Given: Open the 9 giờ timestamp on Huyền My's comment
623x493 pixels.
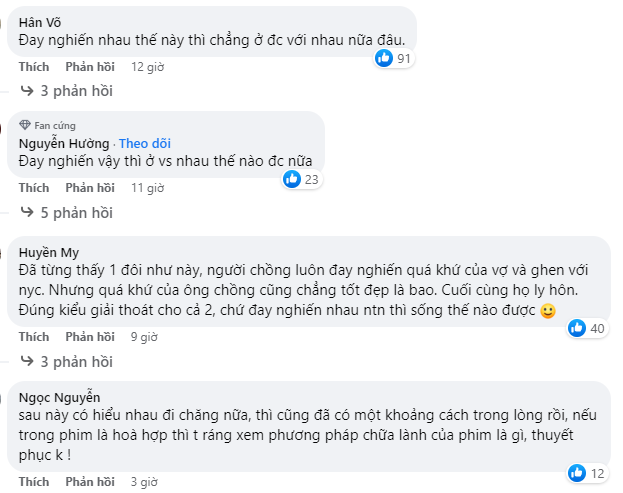Looking at the screenshot, I should click(x=144, y=337).
